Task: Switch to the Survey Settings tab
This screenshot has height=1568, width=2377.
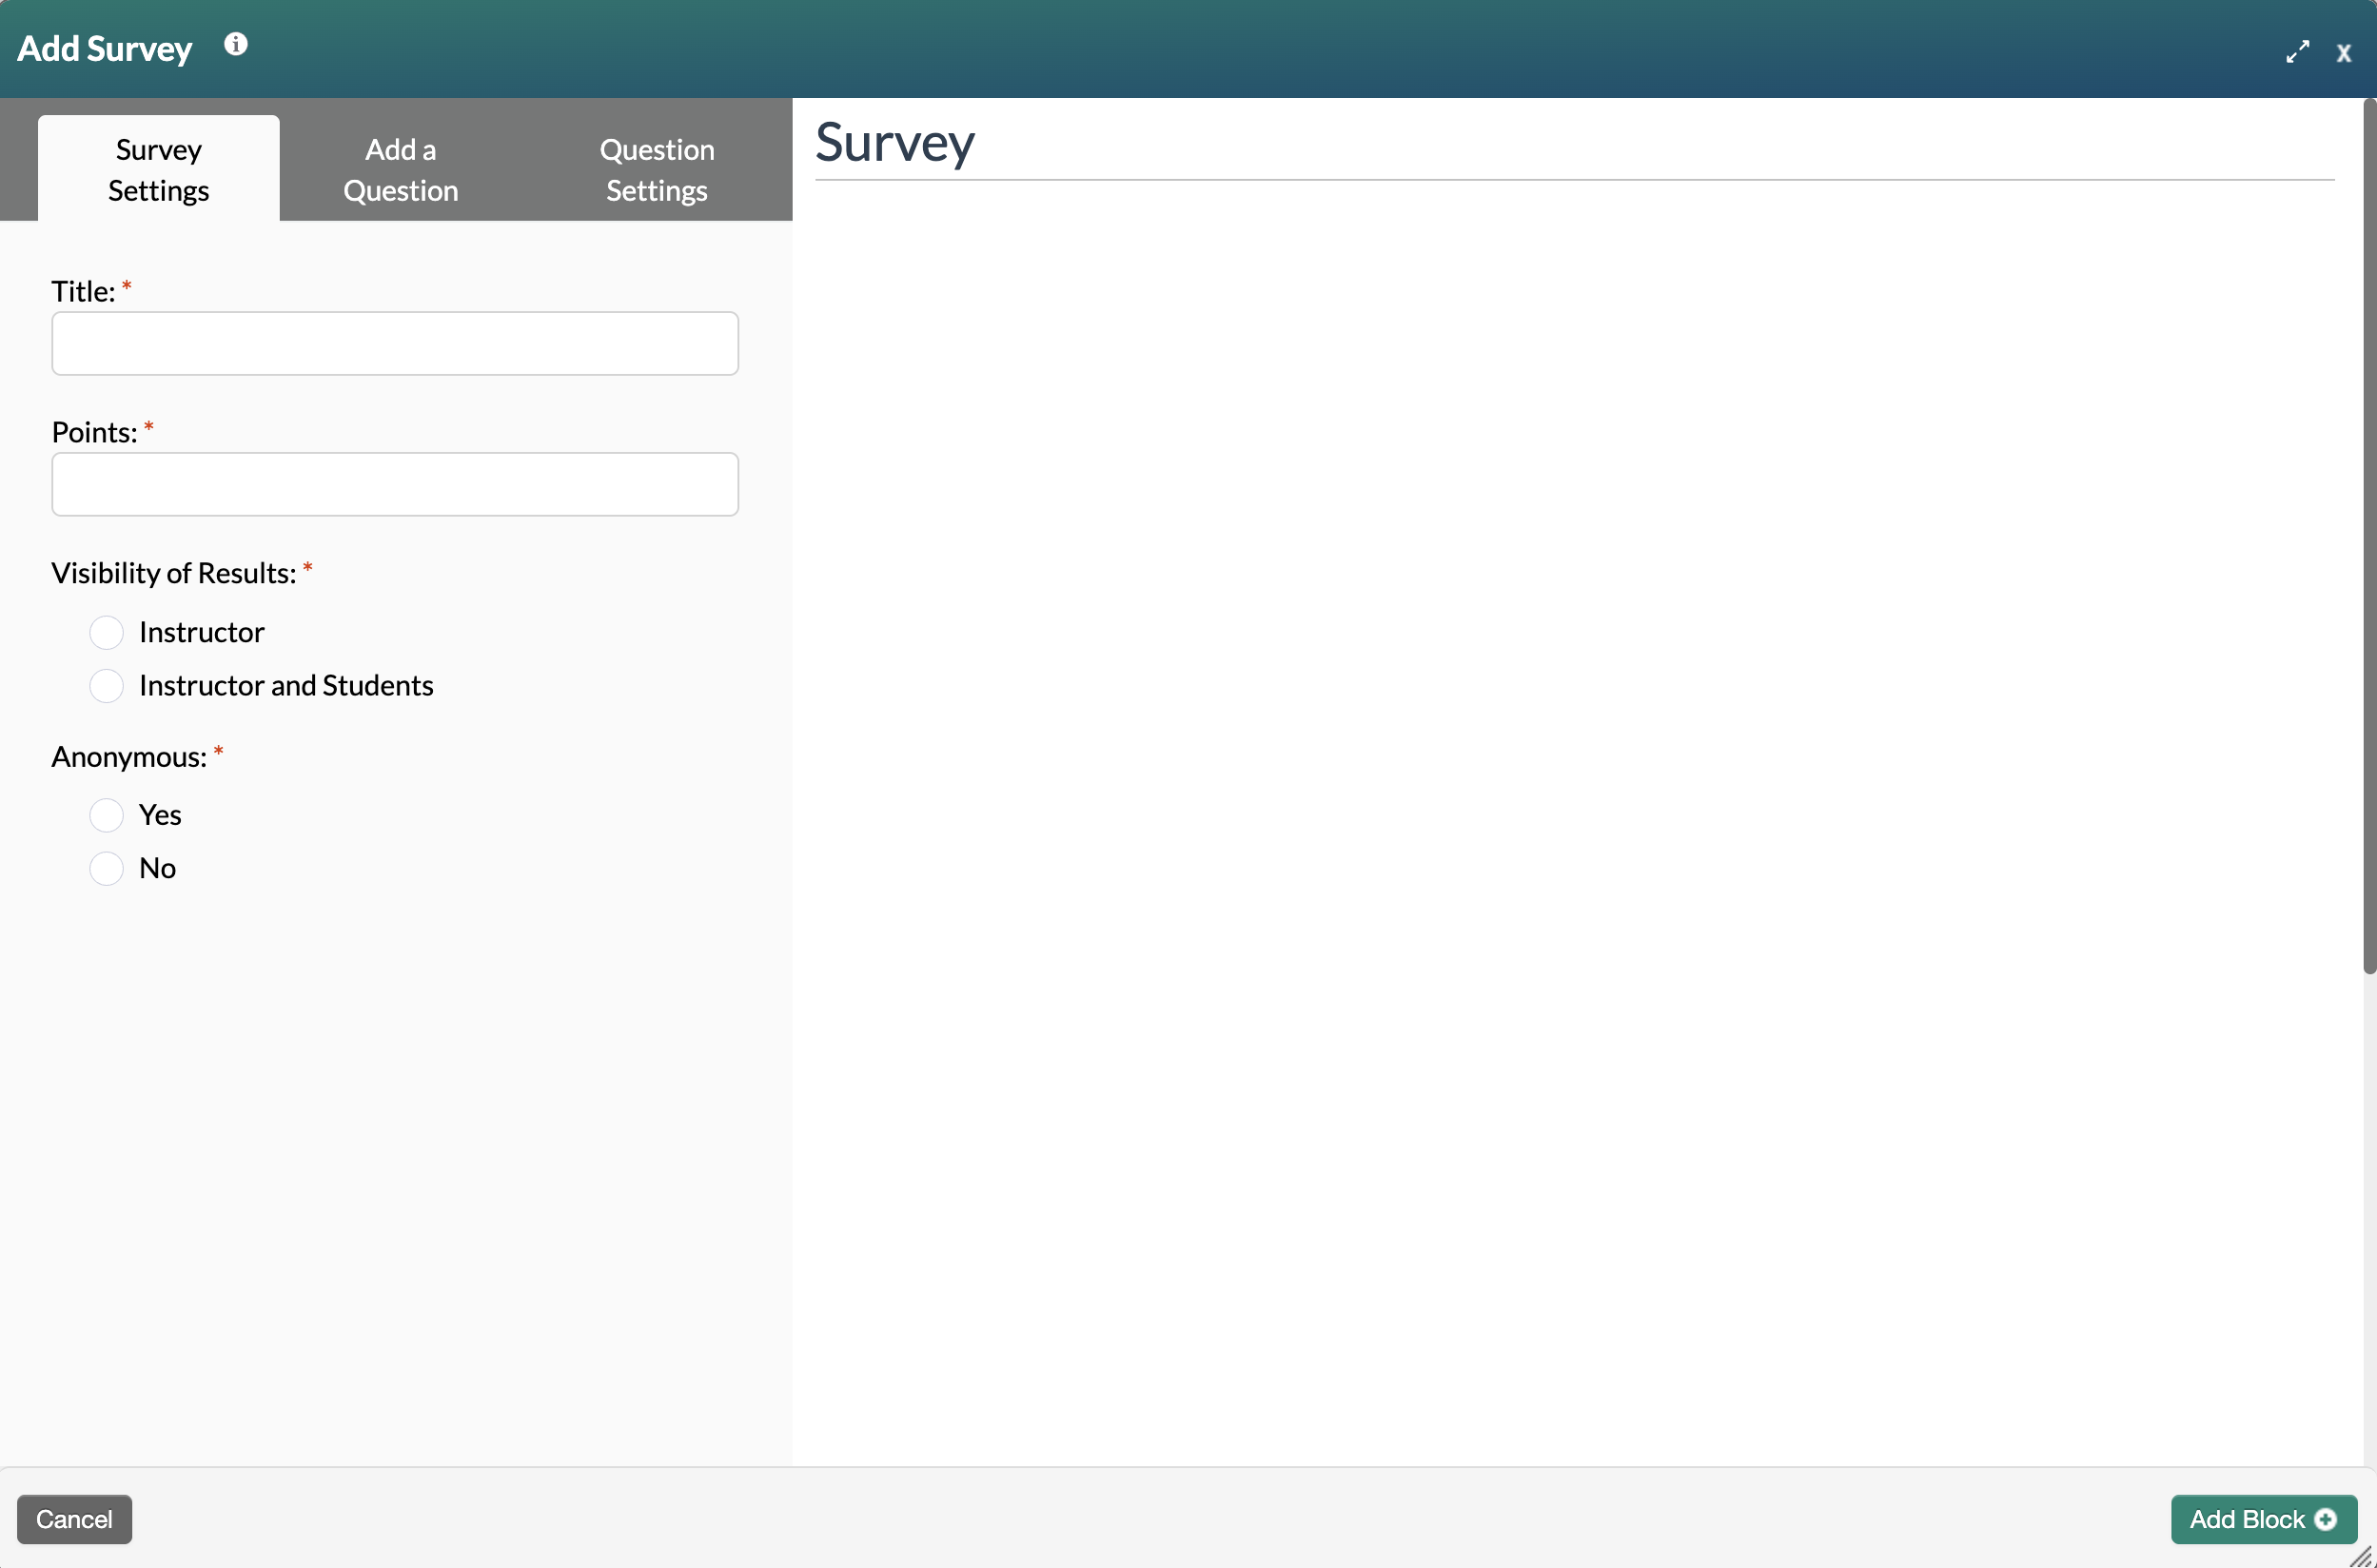Action: (159, 169)
